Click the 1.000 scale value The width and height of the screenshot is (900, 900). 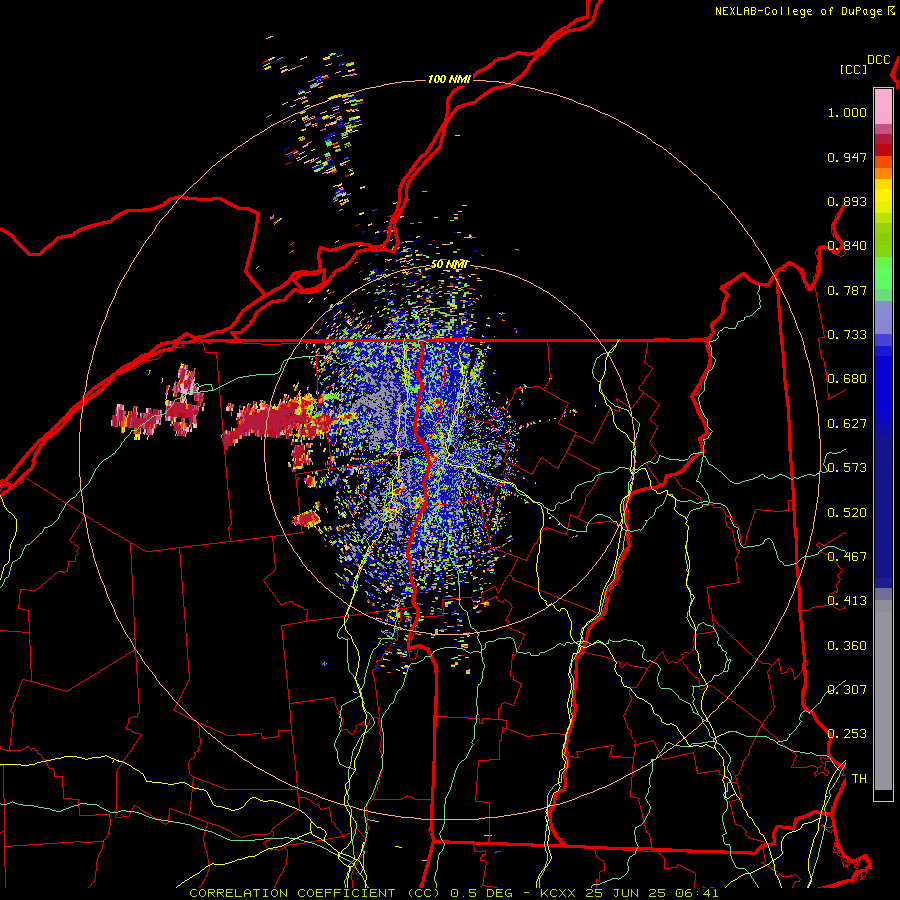coord(847,112)
